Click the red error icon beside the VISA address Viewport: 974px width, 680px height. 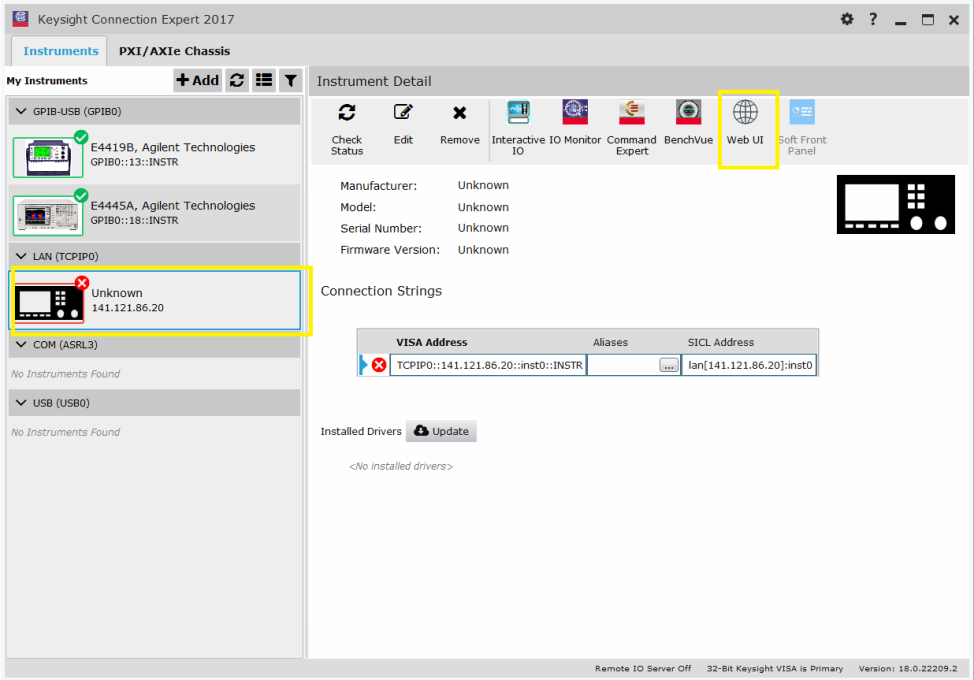[379, 365]
